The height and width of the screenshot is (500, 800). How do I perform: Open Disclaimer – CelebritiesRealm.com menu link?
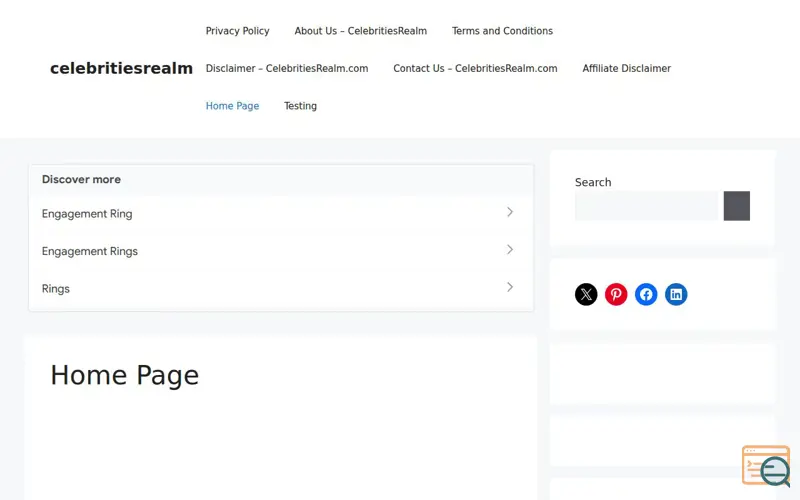[x=287, y=68]
